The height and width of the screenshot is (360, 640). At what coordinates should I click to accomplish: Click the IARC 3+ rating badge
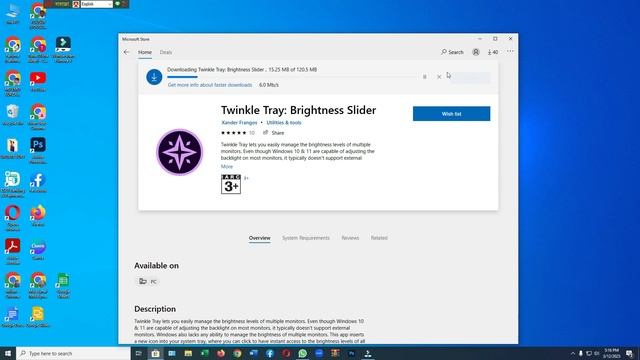click(231, 184)
